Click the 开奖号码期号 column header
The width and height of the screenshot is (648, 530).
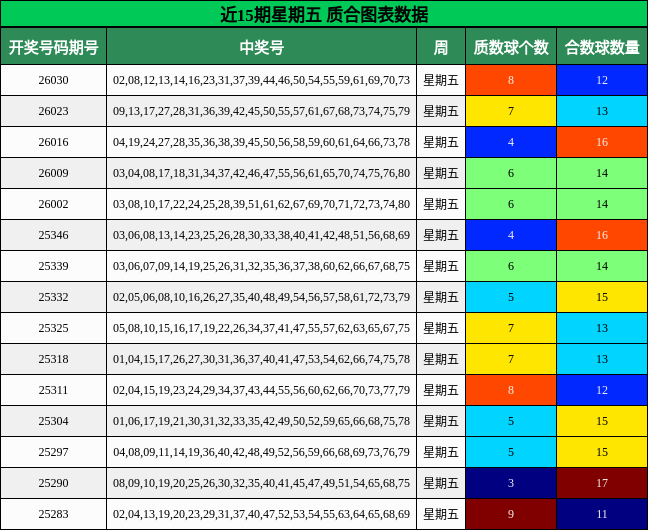(53, 47)
